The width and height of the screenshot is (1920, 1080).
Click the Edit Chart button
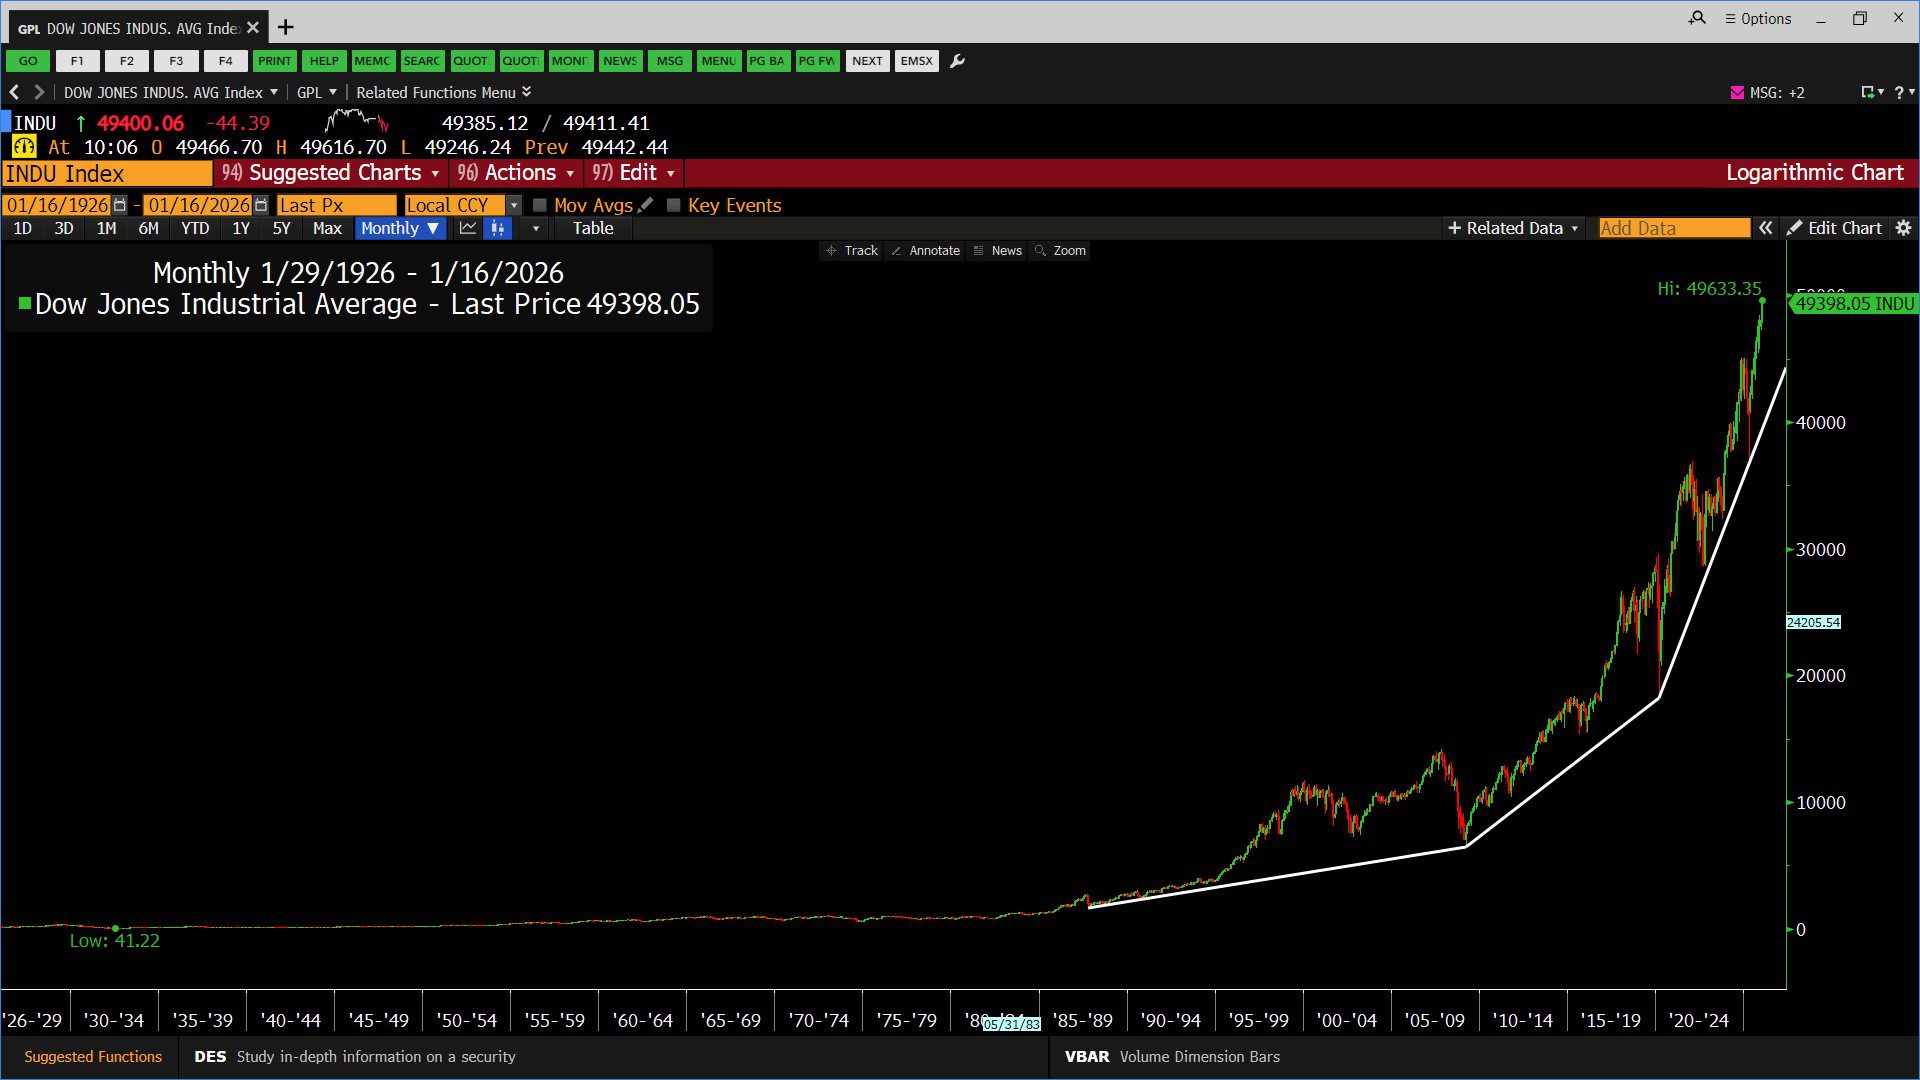pos(1835,228)
